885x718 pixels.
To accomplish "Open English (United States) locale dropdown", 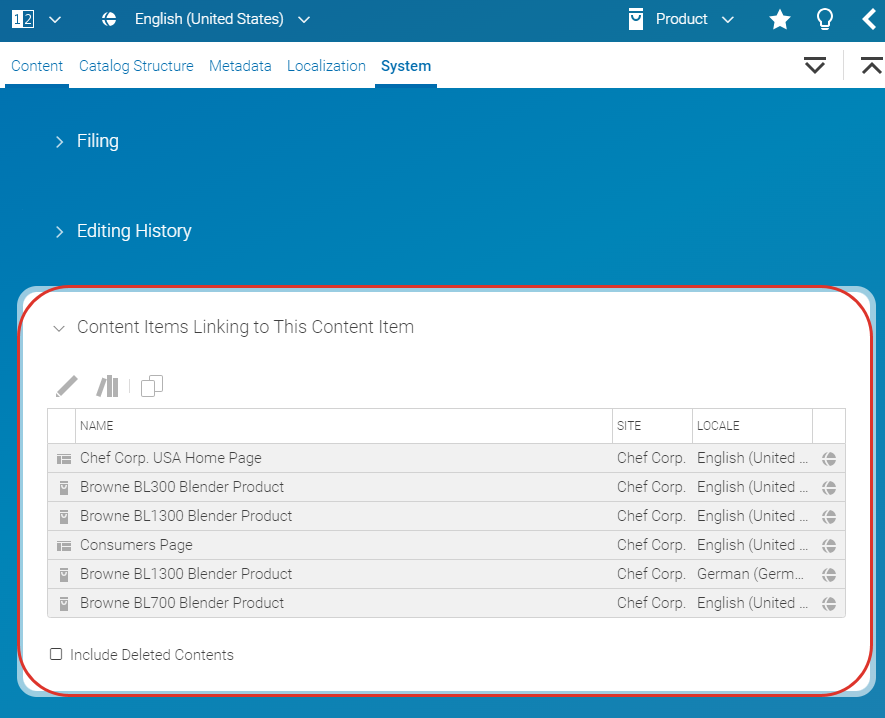I will [208, 19].
